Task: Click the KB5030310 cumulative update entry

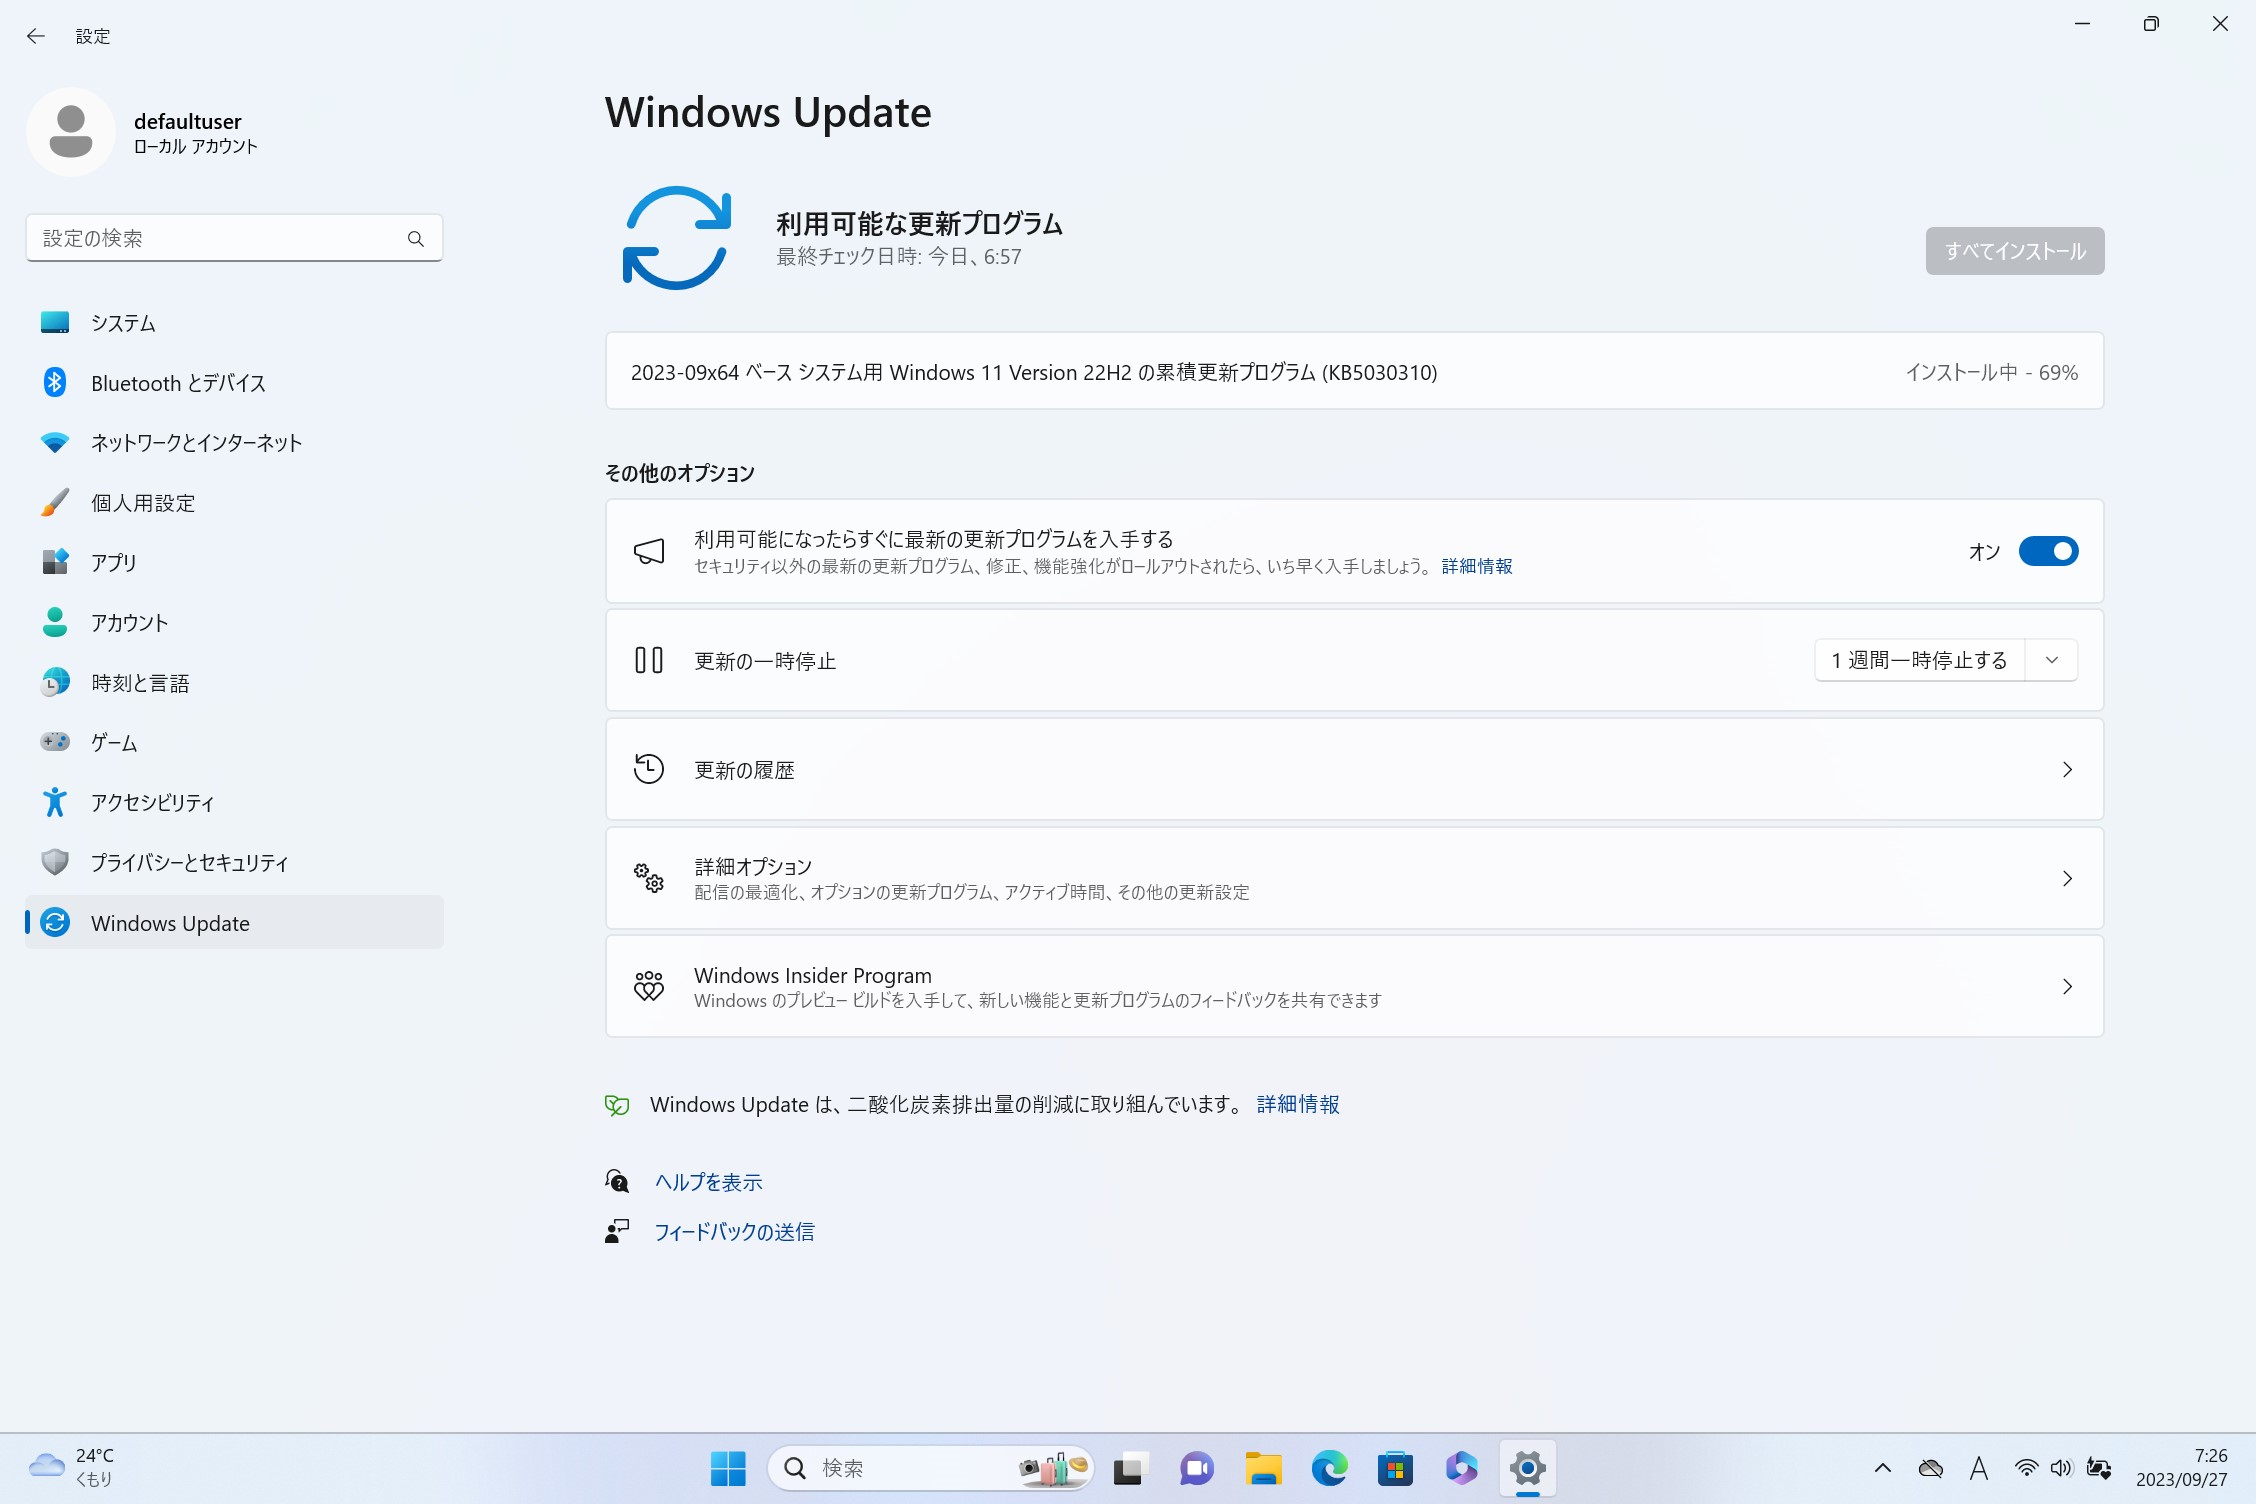Action: pyautogui.click(x=1354, y=372)
